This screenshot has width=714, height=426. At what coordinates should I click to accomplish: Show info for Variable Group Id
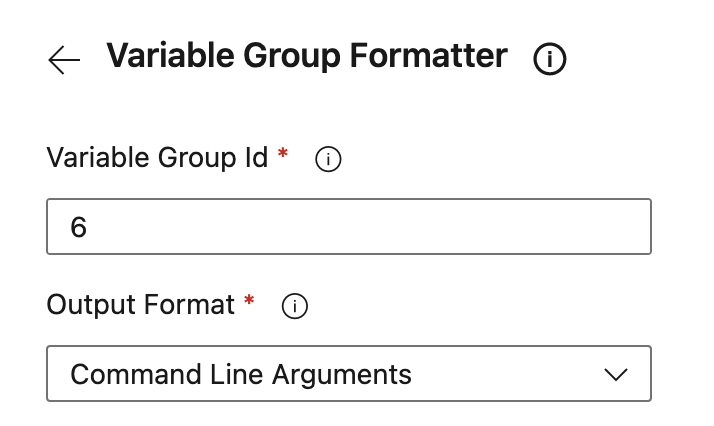point(328,159)
